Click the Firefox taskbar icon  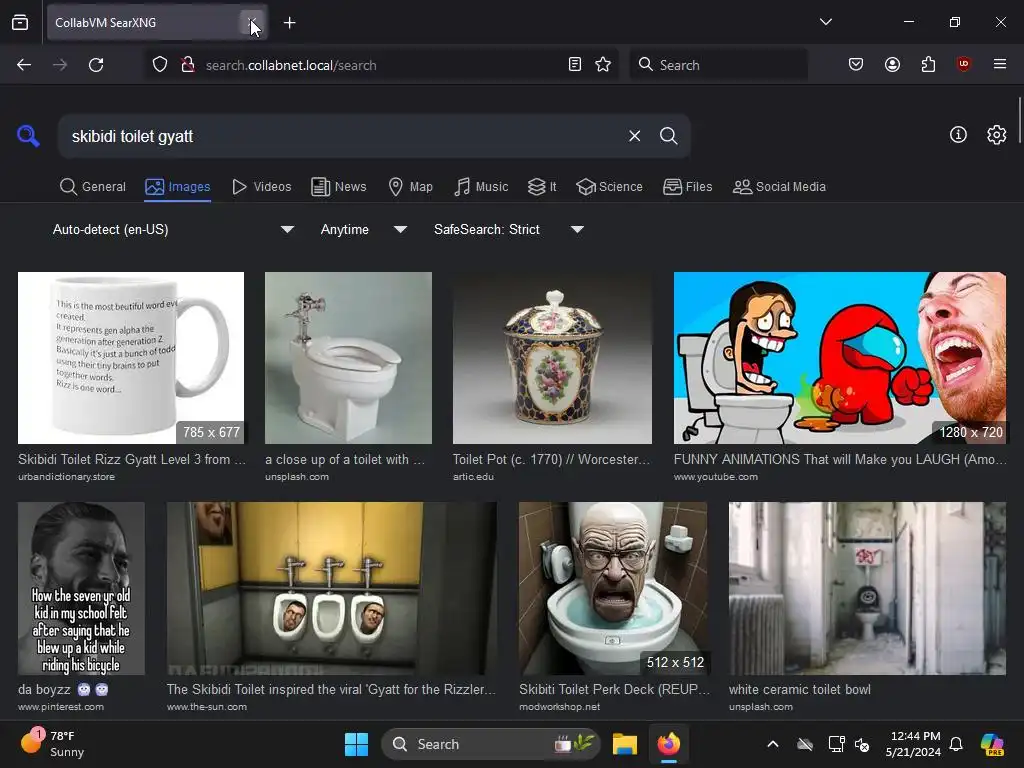pyautogui.click(x=668, y=744)
